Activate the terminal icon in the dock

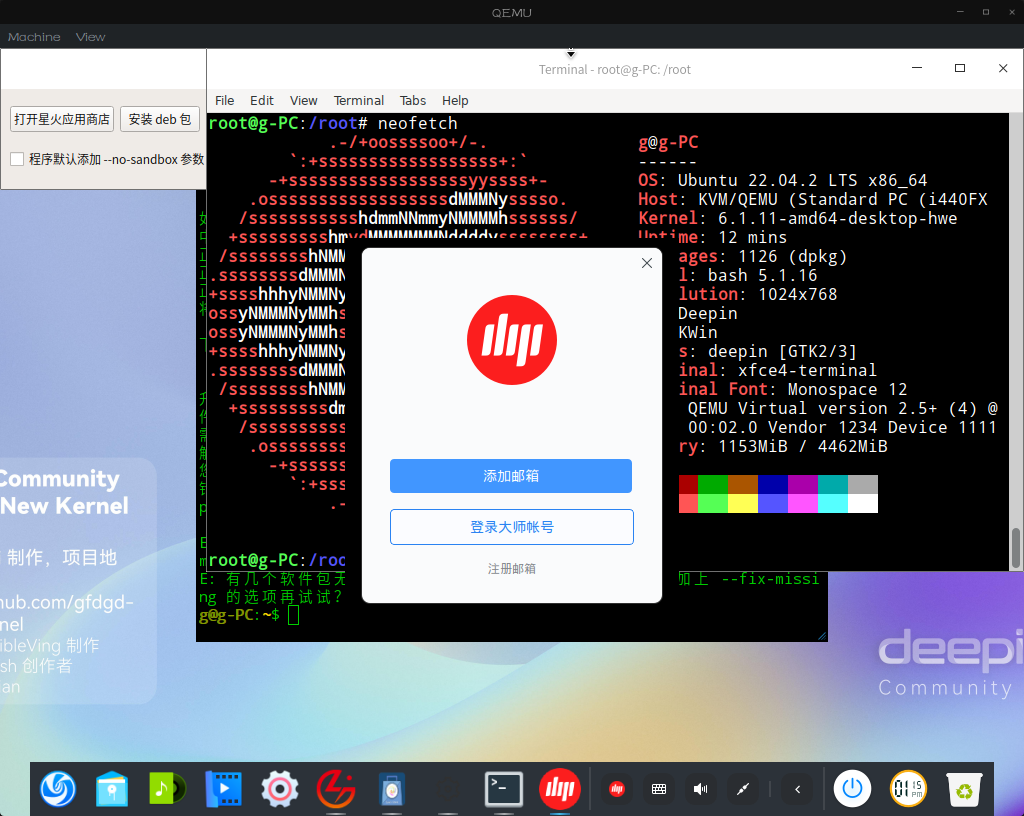(x=504, y=789)
